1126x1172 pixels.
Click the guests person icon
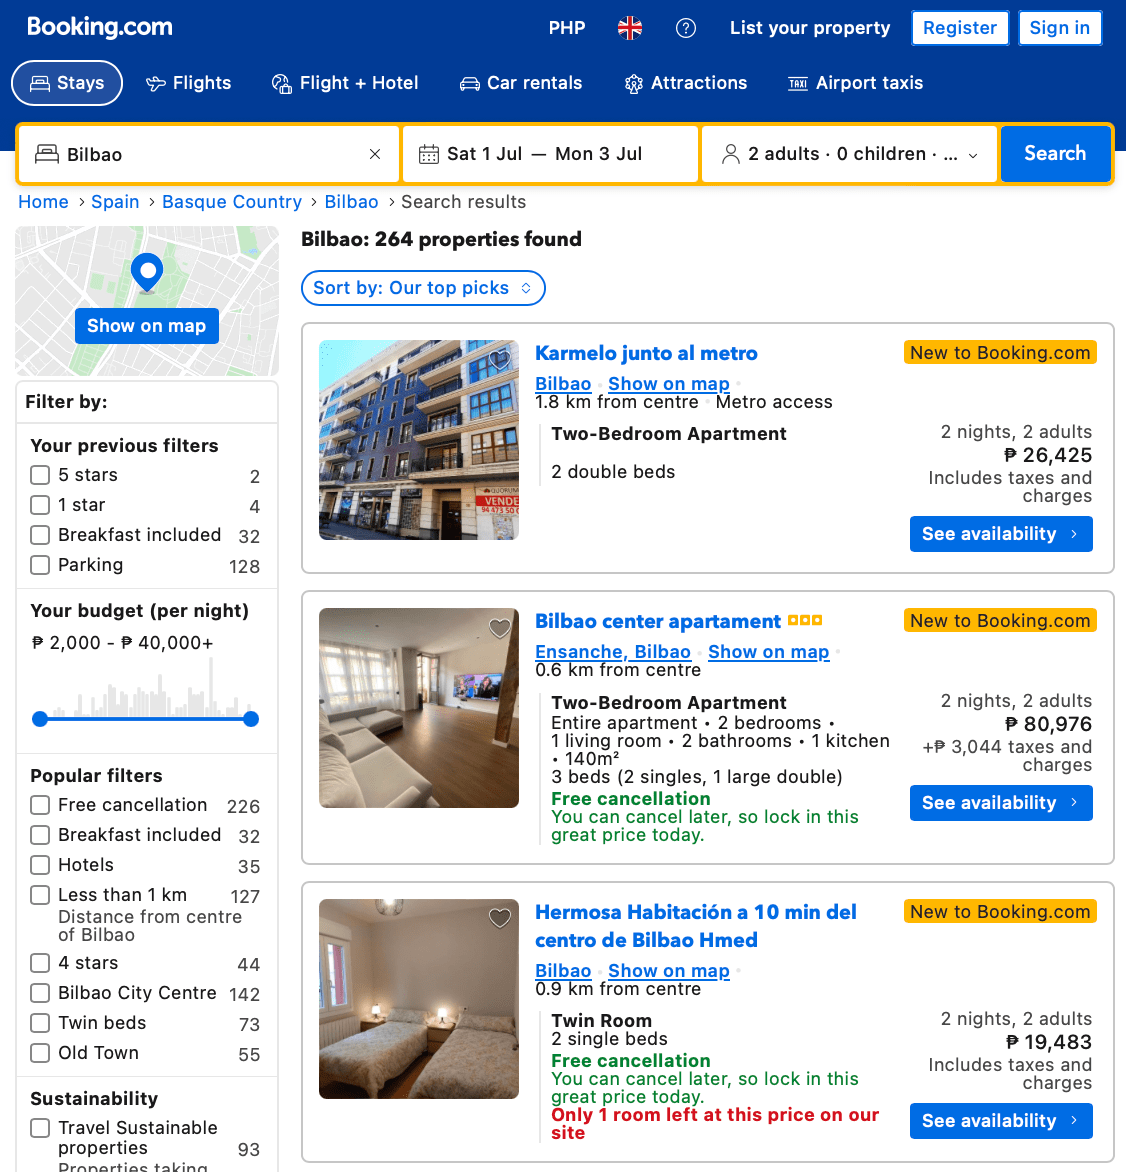coord(730,154)
